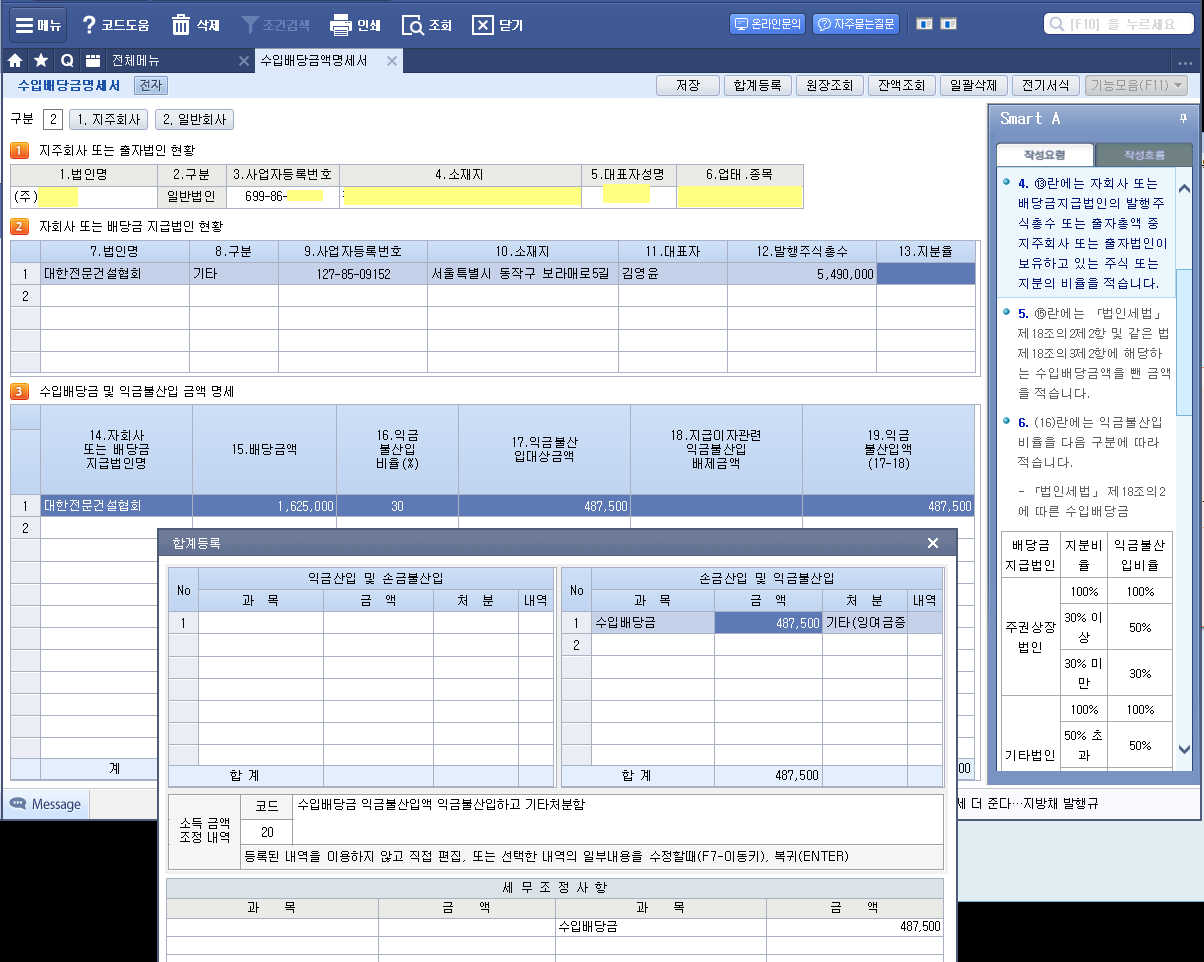Close the 합계등록 dialog
This screenshot has height=962, width=1204.
[932, 543]
